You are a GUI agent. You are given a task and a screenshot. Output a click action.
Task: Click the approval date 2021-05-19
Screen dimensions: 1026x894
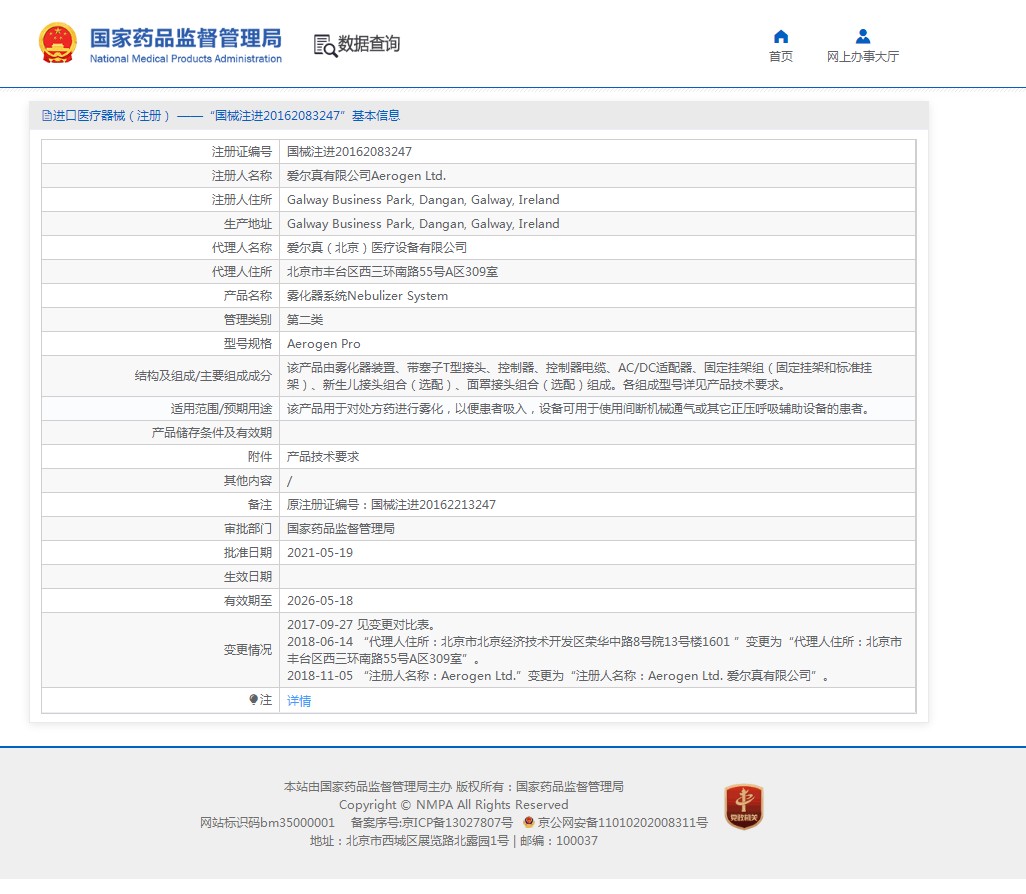click(320, 553)
